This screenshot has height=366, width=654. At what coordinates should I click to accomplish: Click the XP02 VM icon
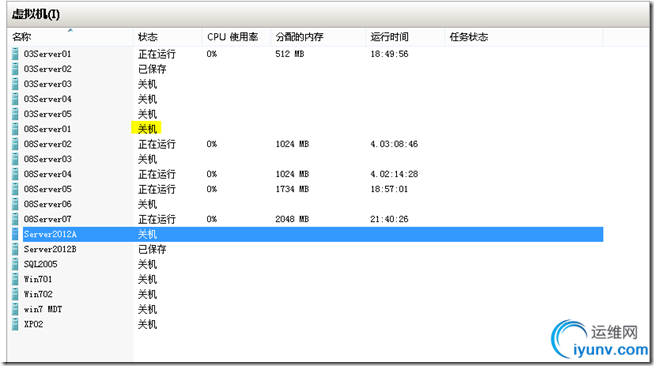[15, 324]
